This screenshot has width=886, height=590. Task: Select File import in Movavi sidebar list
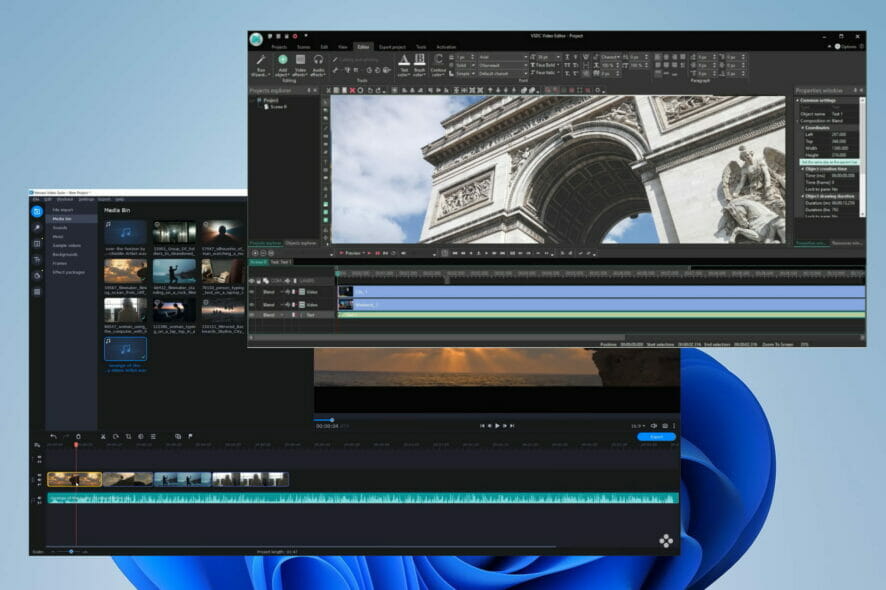click(x=63, y=210)
